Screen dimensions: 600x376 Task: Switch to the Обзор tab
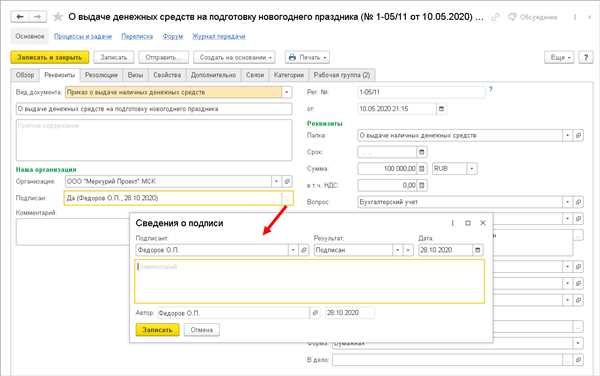(x=25, y=75)
